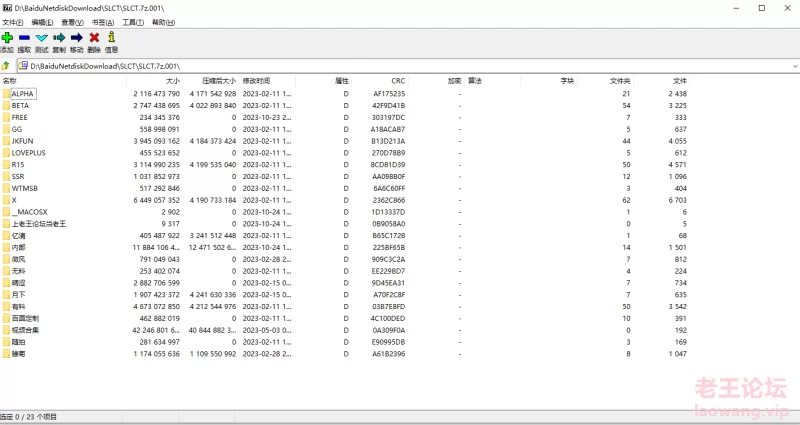Open the Info (信息) toolbar icon

click(x=111, y=38)
